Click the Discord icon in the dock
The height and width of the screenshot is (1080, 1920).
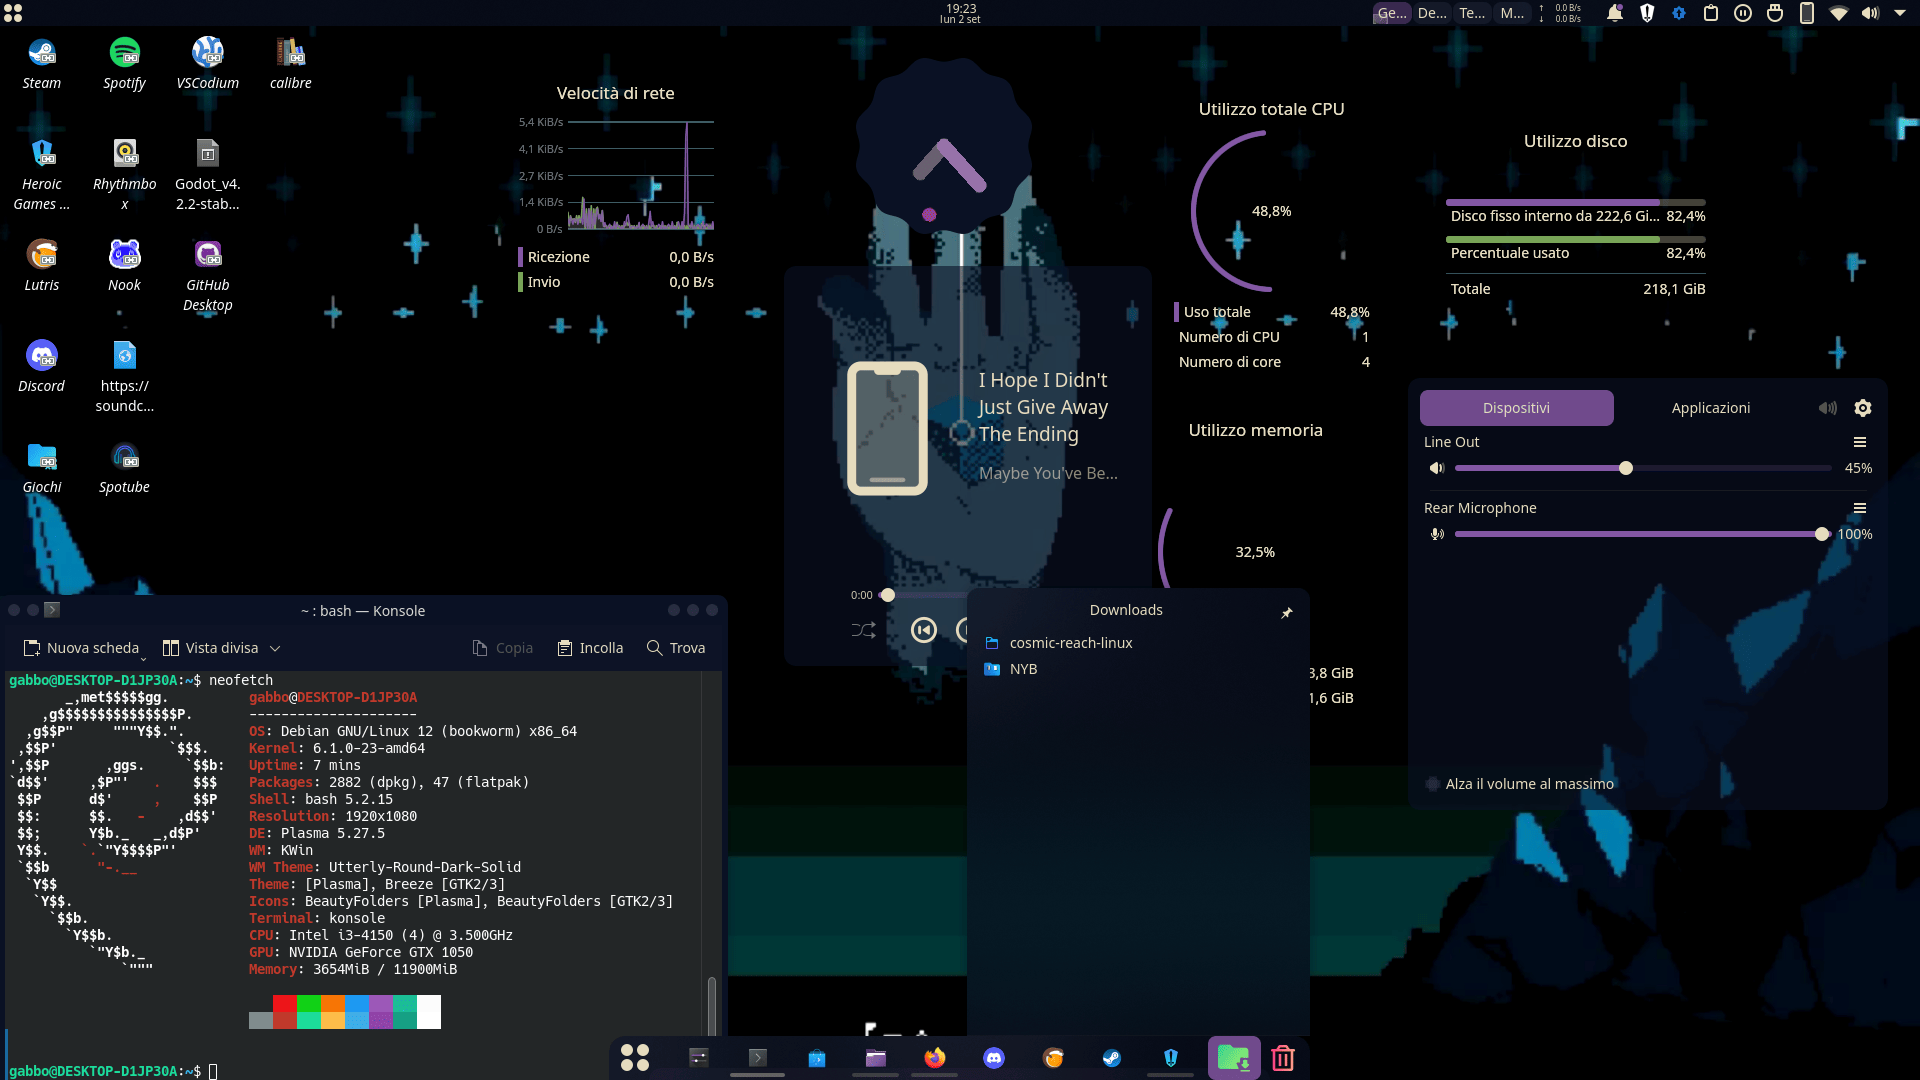pos(993,1058)
